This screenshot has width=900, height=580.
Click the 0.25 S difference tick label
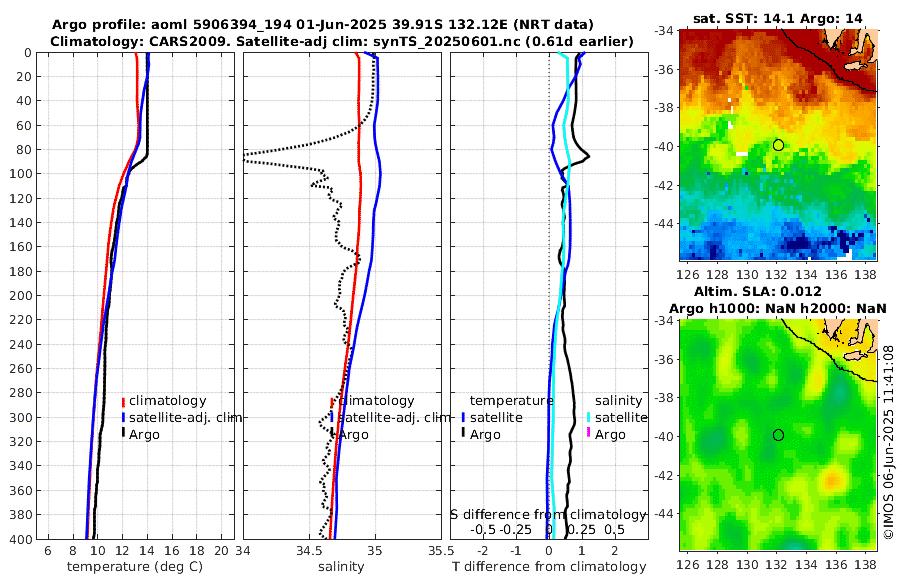pos(581,529)
